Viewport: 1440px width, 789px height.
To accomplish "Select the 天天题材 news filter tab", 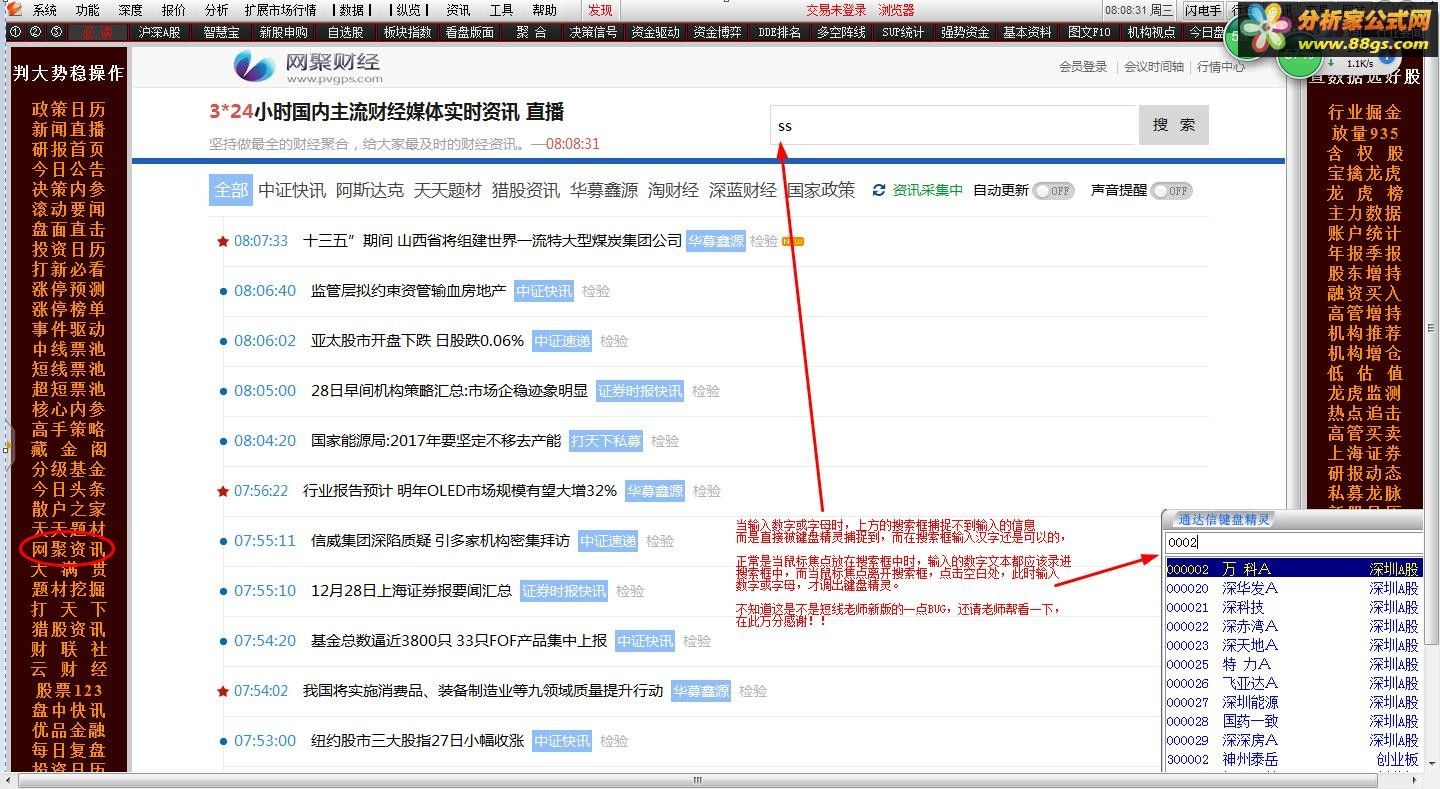I will coord(448,190).
